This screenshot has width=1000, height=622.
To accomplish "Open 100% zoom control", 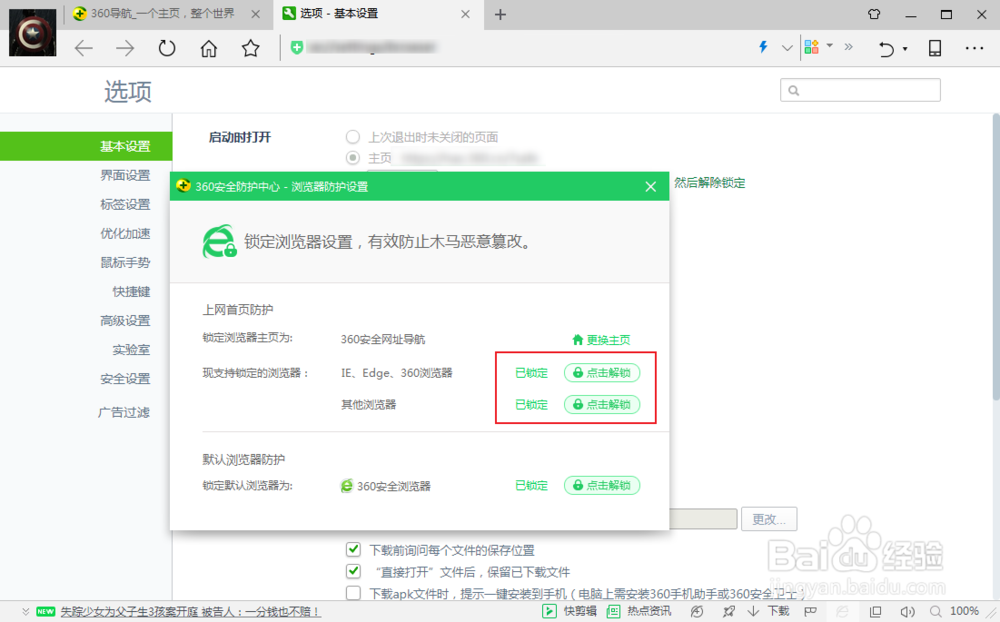I will (955, 611).
